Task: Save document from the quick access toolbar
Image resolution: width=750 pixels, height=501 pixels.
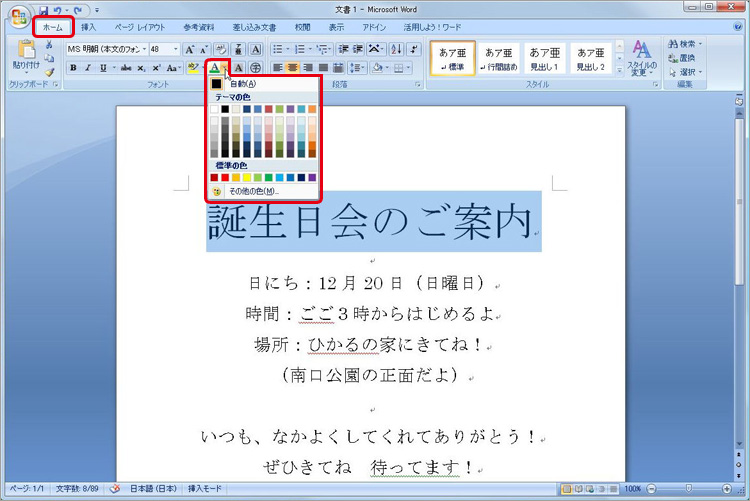Action: pos(44,10)
